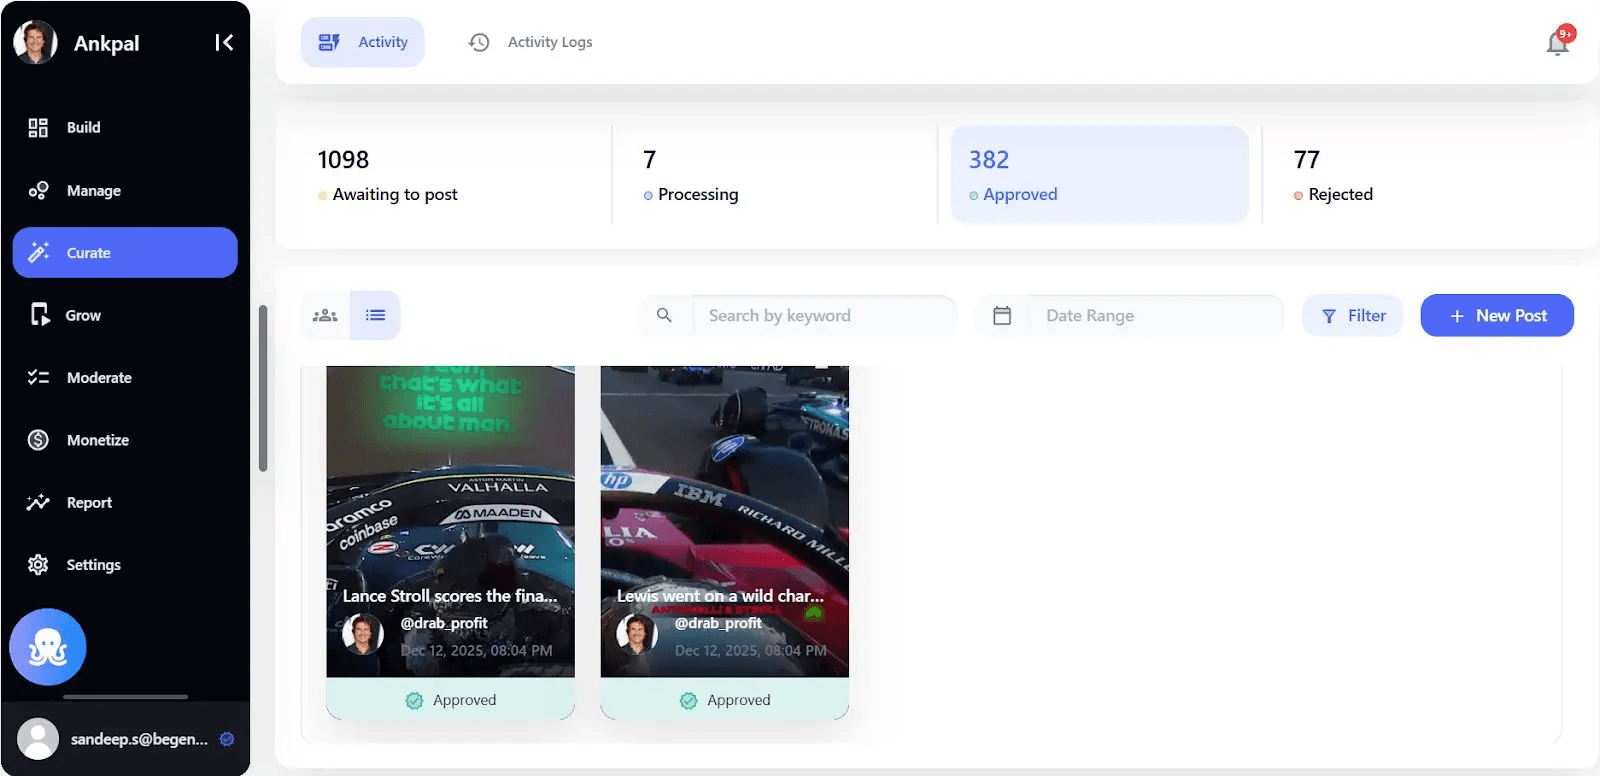Click the sidebar vertical scrollbar

[x=263, y=388]
